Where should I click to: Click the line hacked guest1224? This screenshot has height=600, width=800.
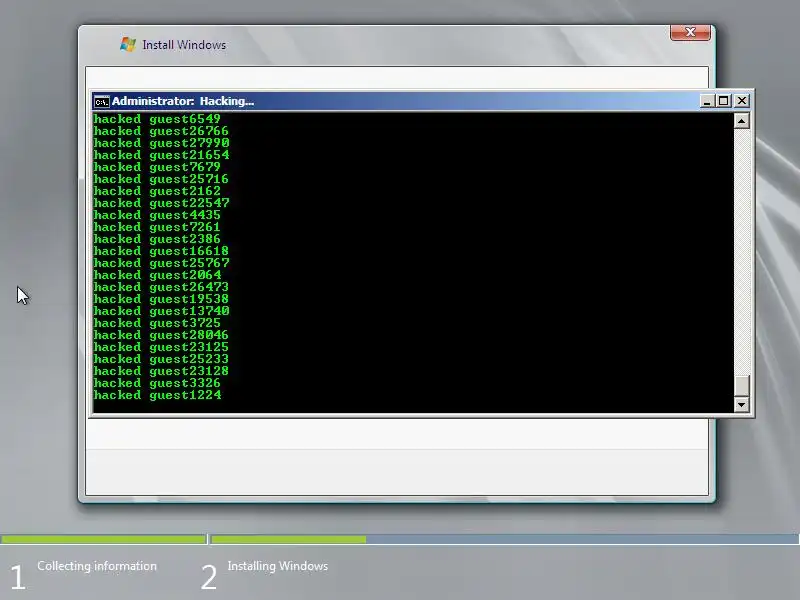157,395
